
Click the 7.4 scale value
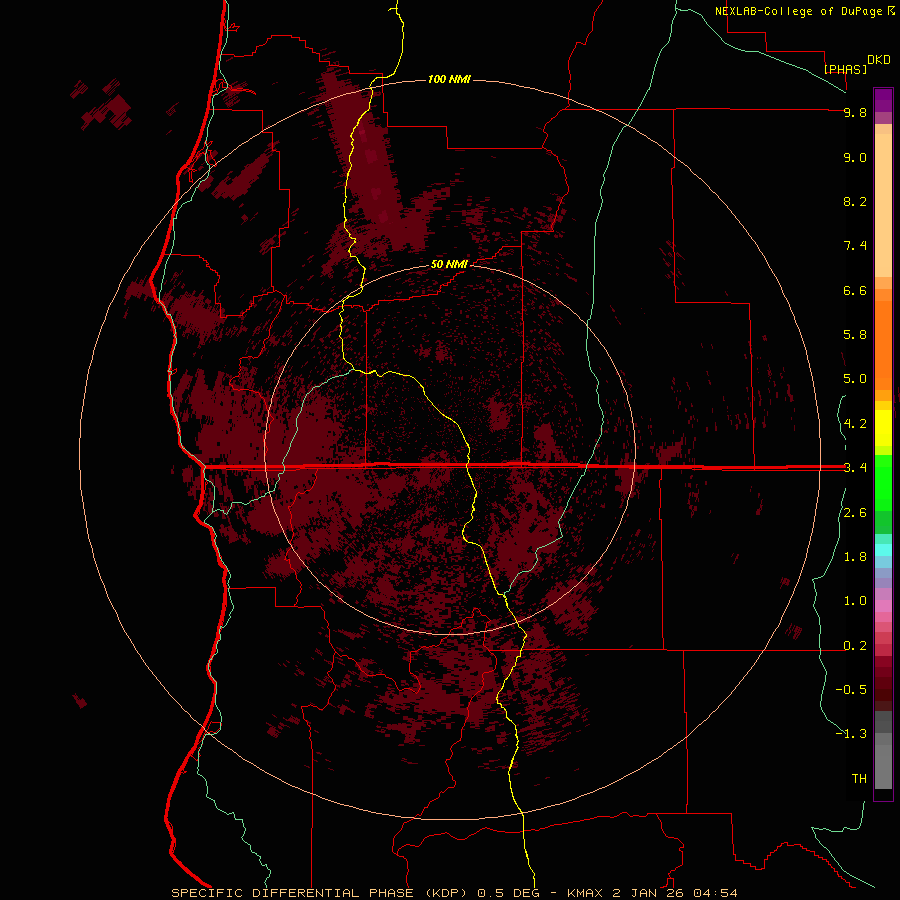point(855,246)
